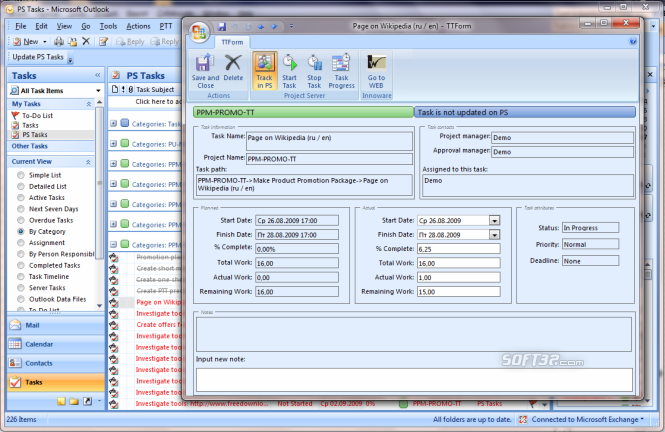Click the Other Tasks header

click(51, 146)
